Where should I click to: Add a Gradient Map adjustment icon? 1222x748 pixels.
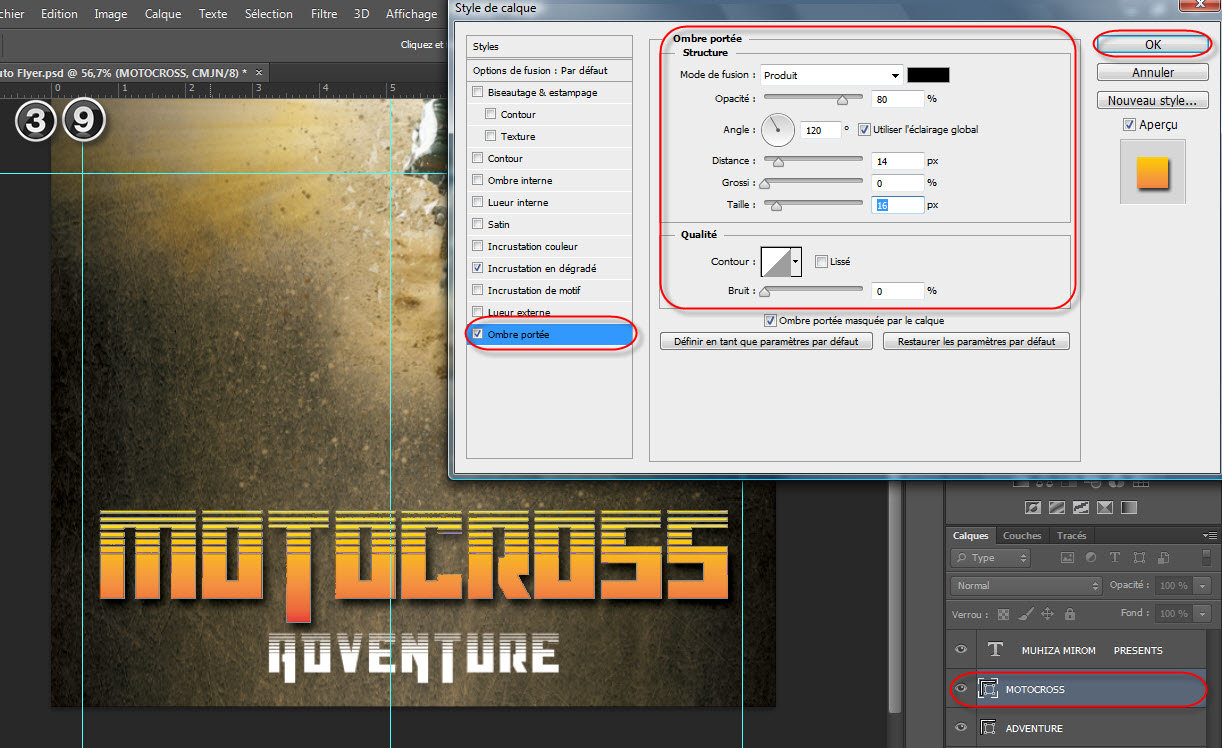1129,507
